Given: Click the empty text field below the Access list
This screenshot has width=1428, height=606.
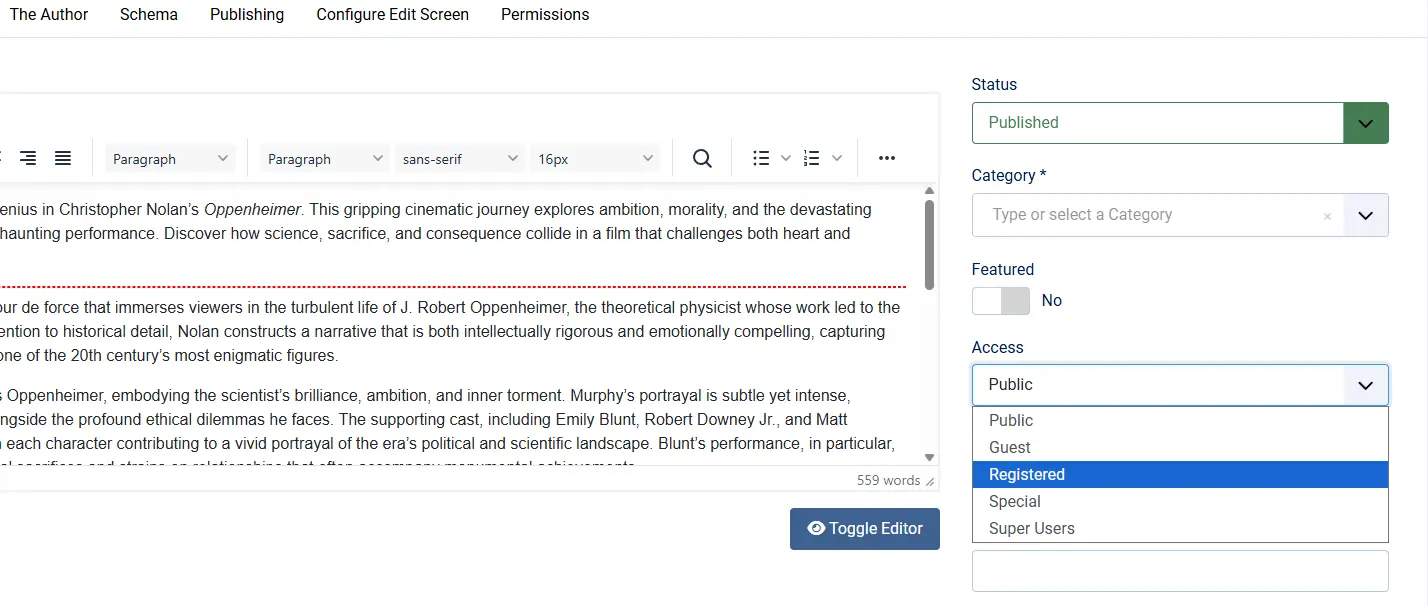Looking at the screenshot, I should tap(1179, 569).
